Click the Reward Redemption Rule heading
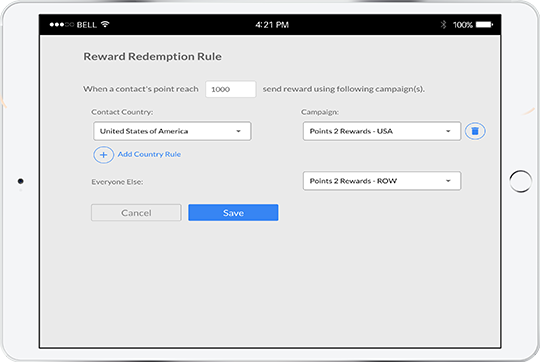 [153, 56]
